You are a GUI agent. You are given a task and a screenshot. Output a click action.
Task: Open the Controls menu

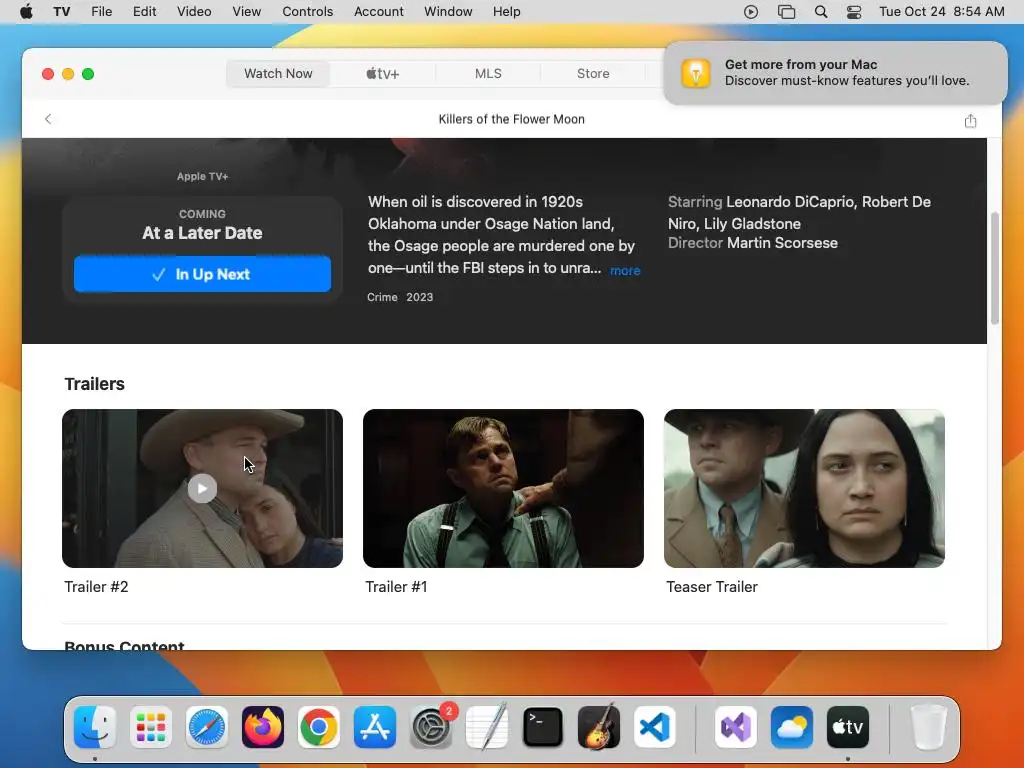[x=308, y=12]
